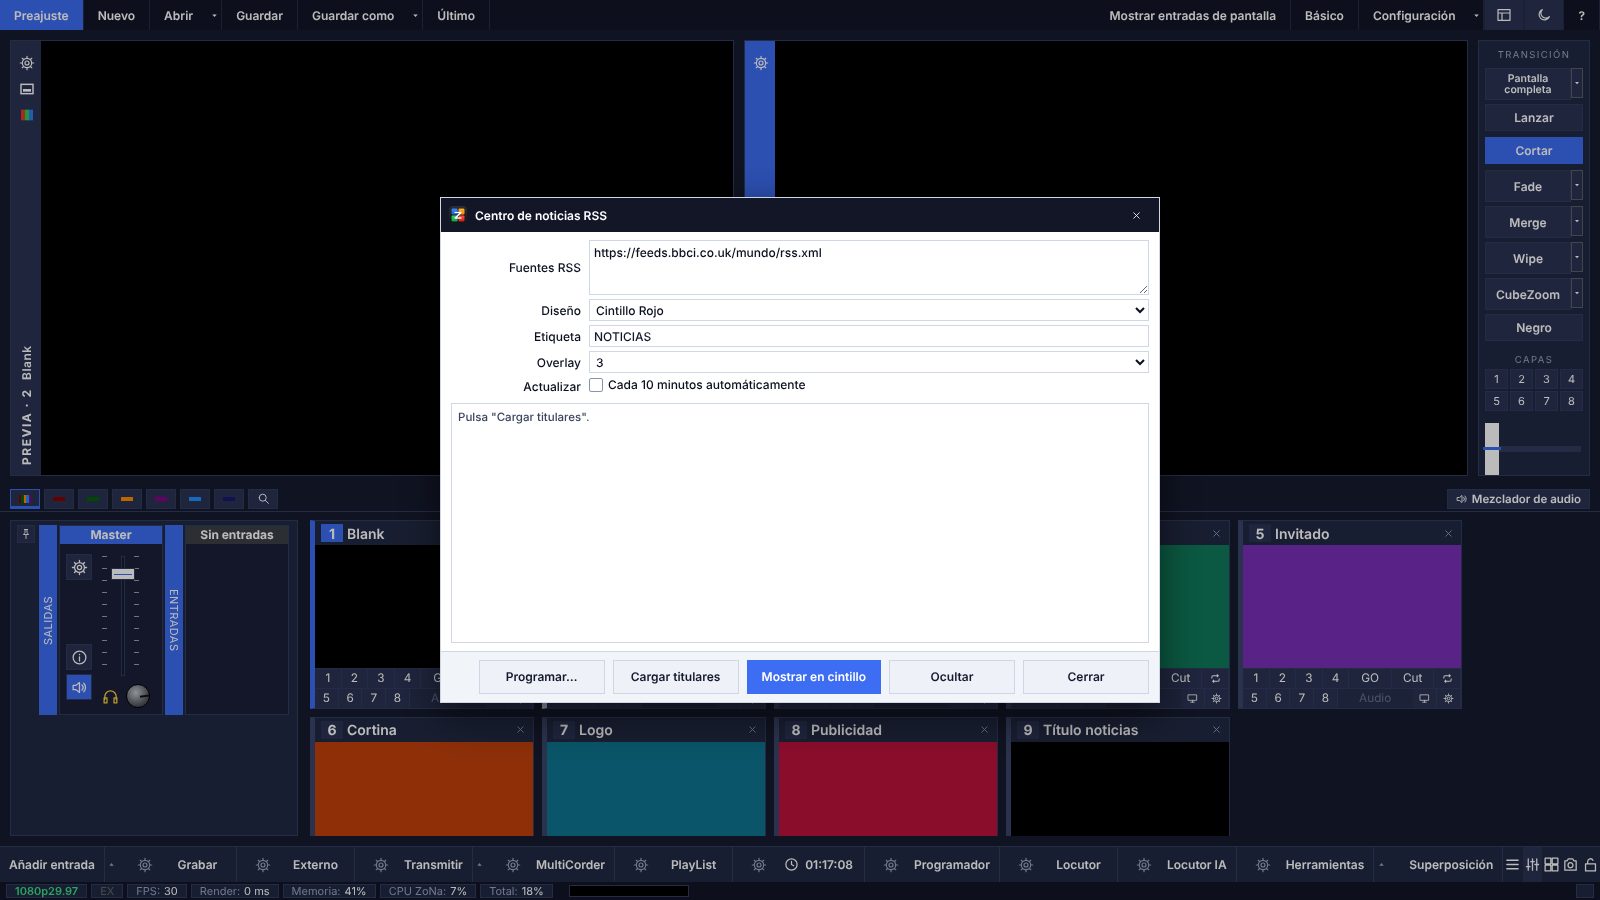
Task: Click Mostrar en cintillo
Action: [x=814, y=677]
